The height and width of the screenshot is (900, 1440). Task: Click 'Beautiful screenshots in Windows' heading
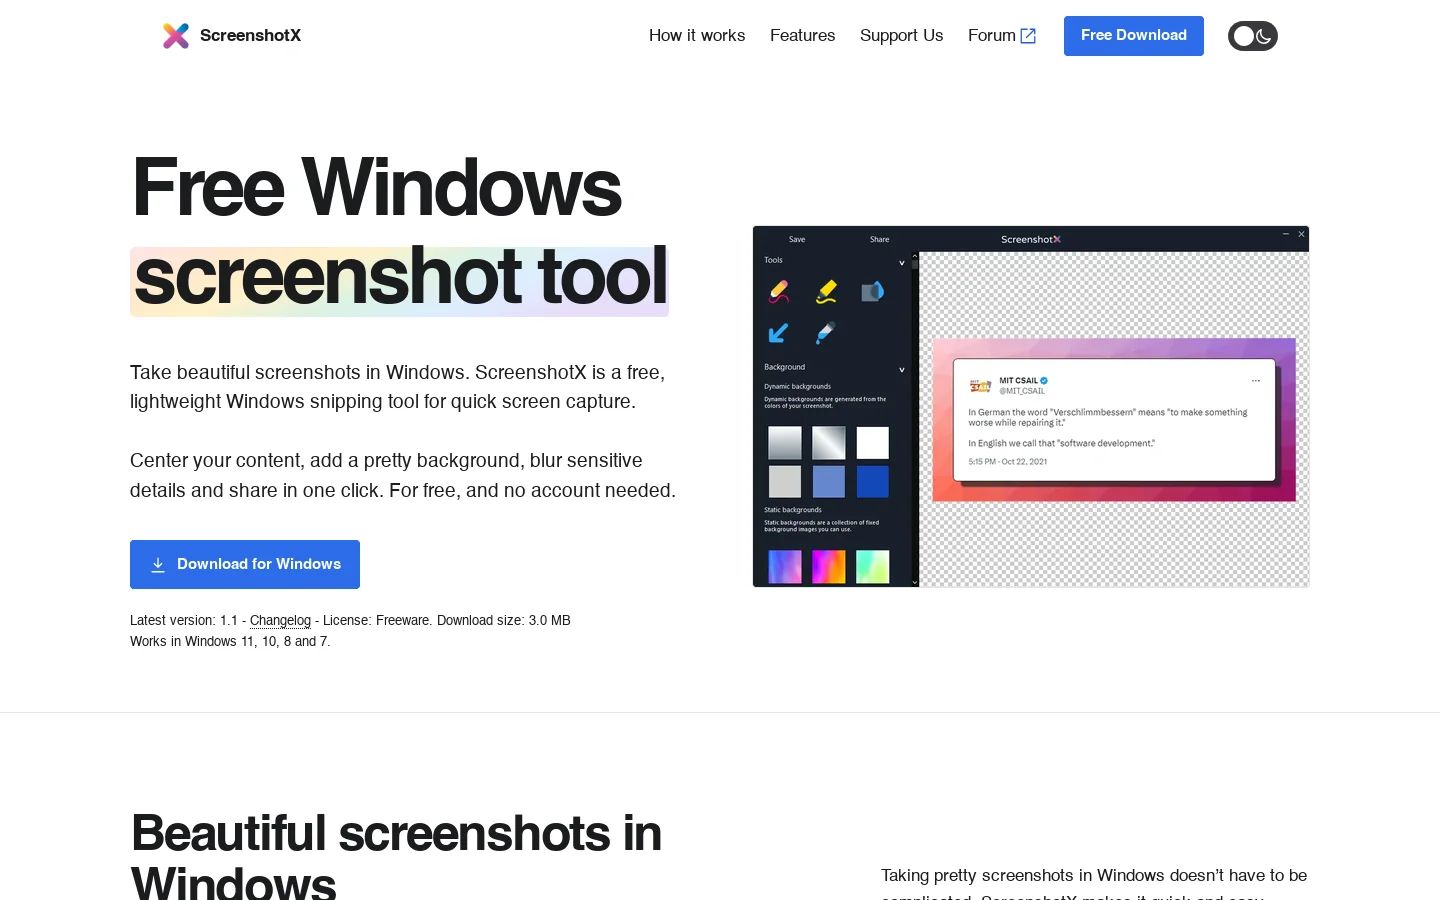click(396, 857)
